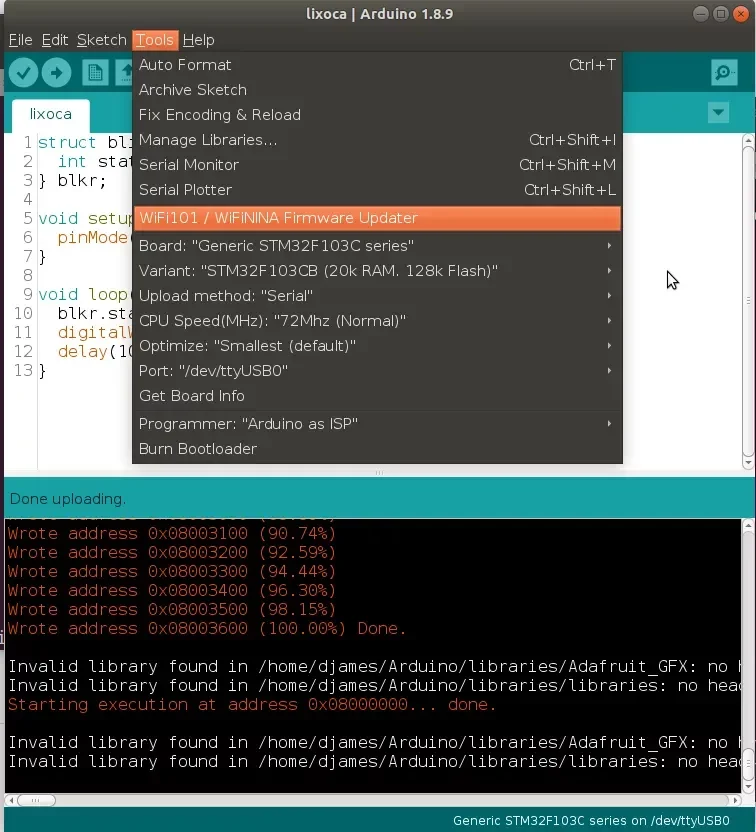Open WiFi101 / WiFiNINA Firmware Updater

(x=377, y=218)
